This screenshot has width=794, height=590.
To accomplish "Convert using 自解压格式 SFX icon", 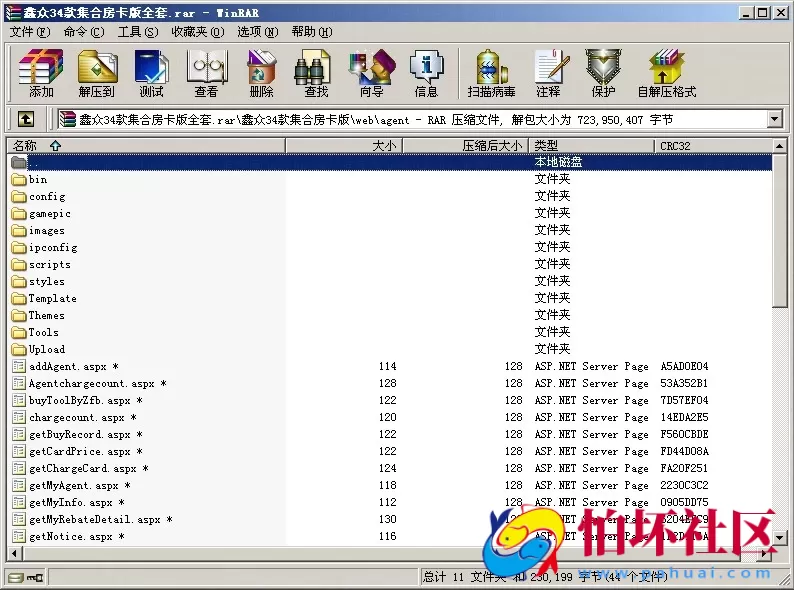I will pyautogui.click(x=666, y=73).
